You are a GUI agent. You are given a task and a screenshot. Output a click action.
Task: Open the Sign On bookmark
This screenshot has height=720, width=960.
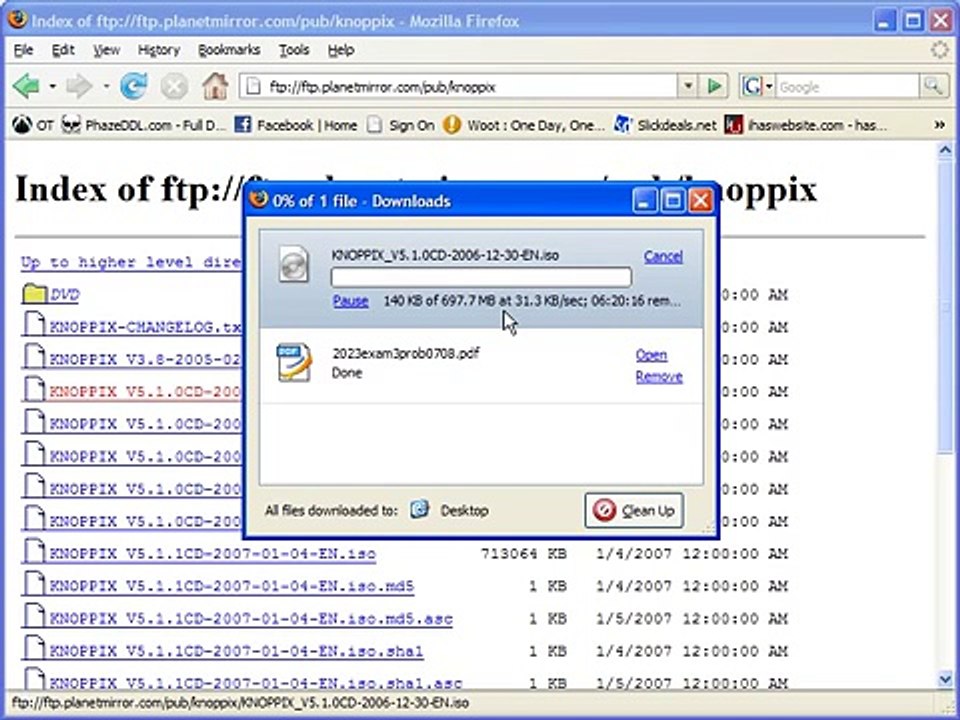tap(401, 126)
